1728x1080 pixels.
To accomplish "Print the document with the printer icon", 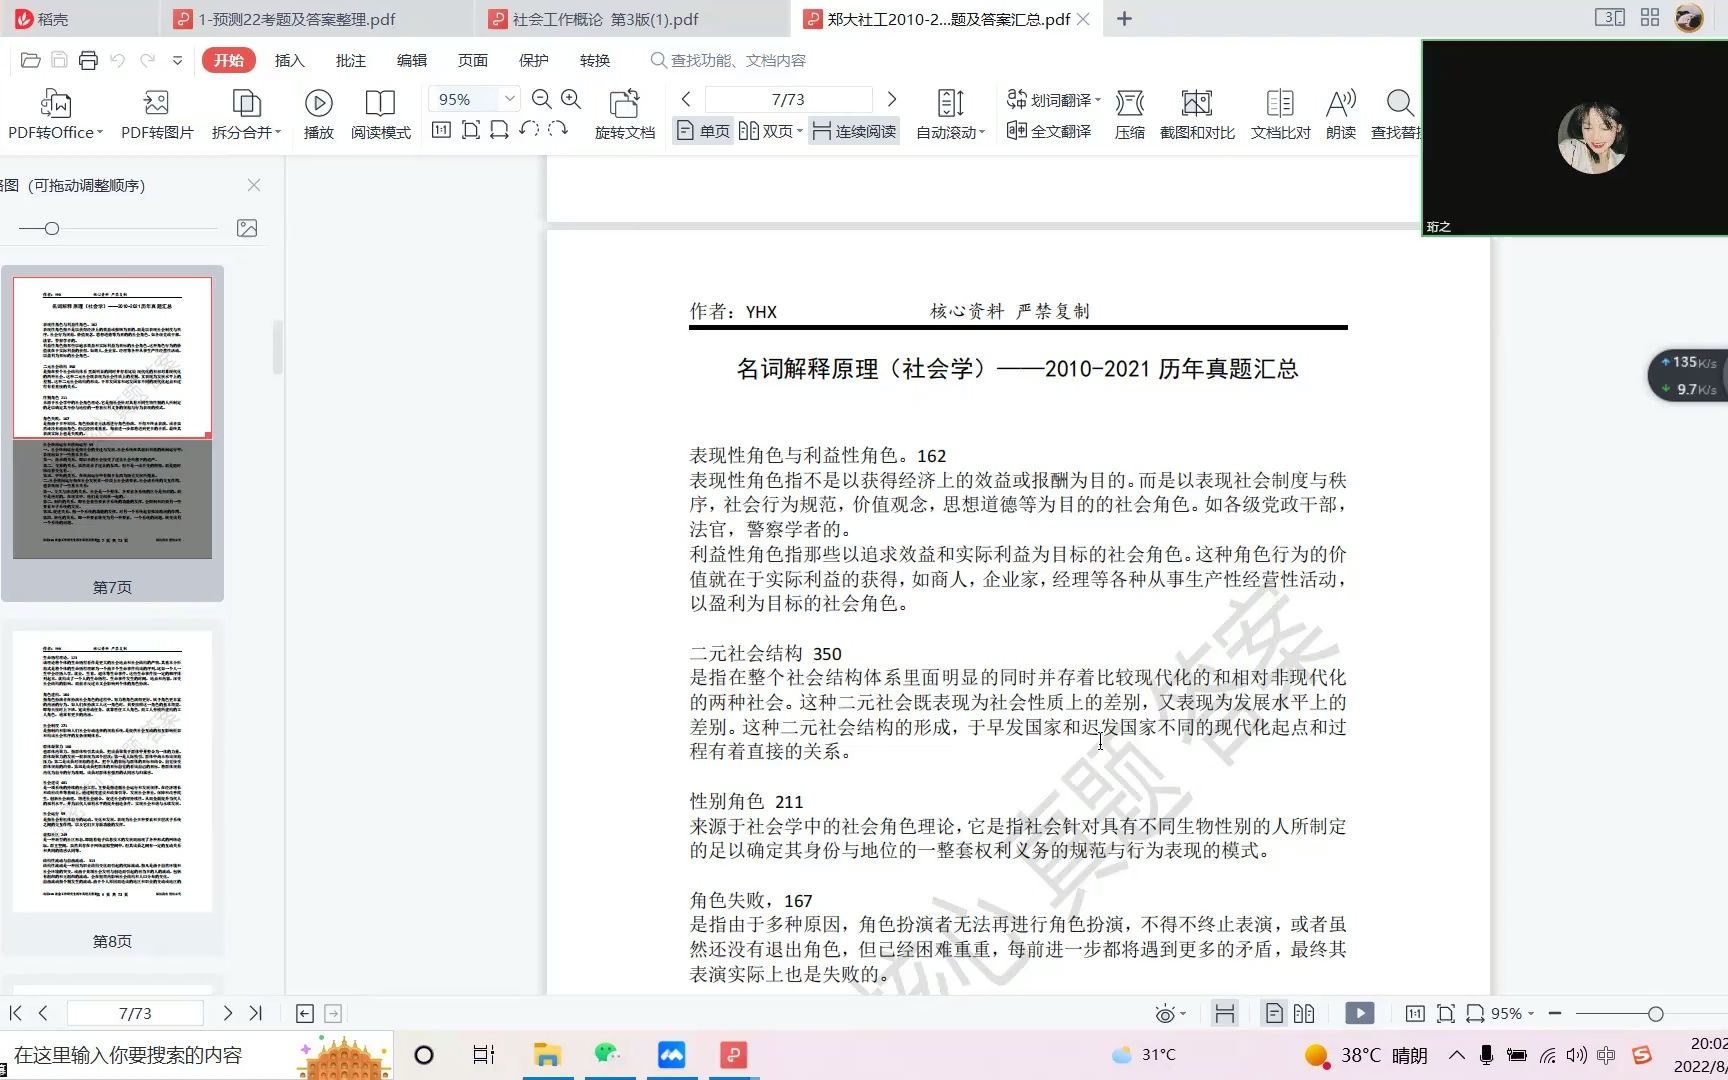I will (88, 60).
